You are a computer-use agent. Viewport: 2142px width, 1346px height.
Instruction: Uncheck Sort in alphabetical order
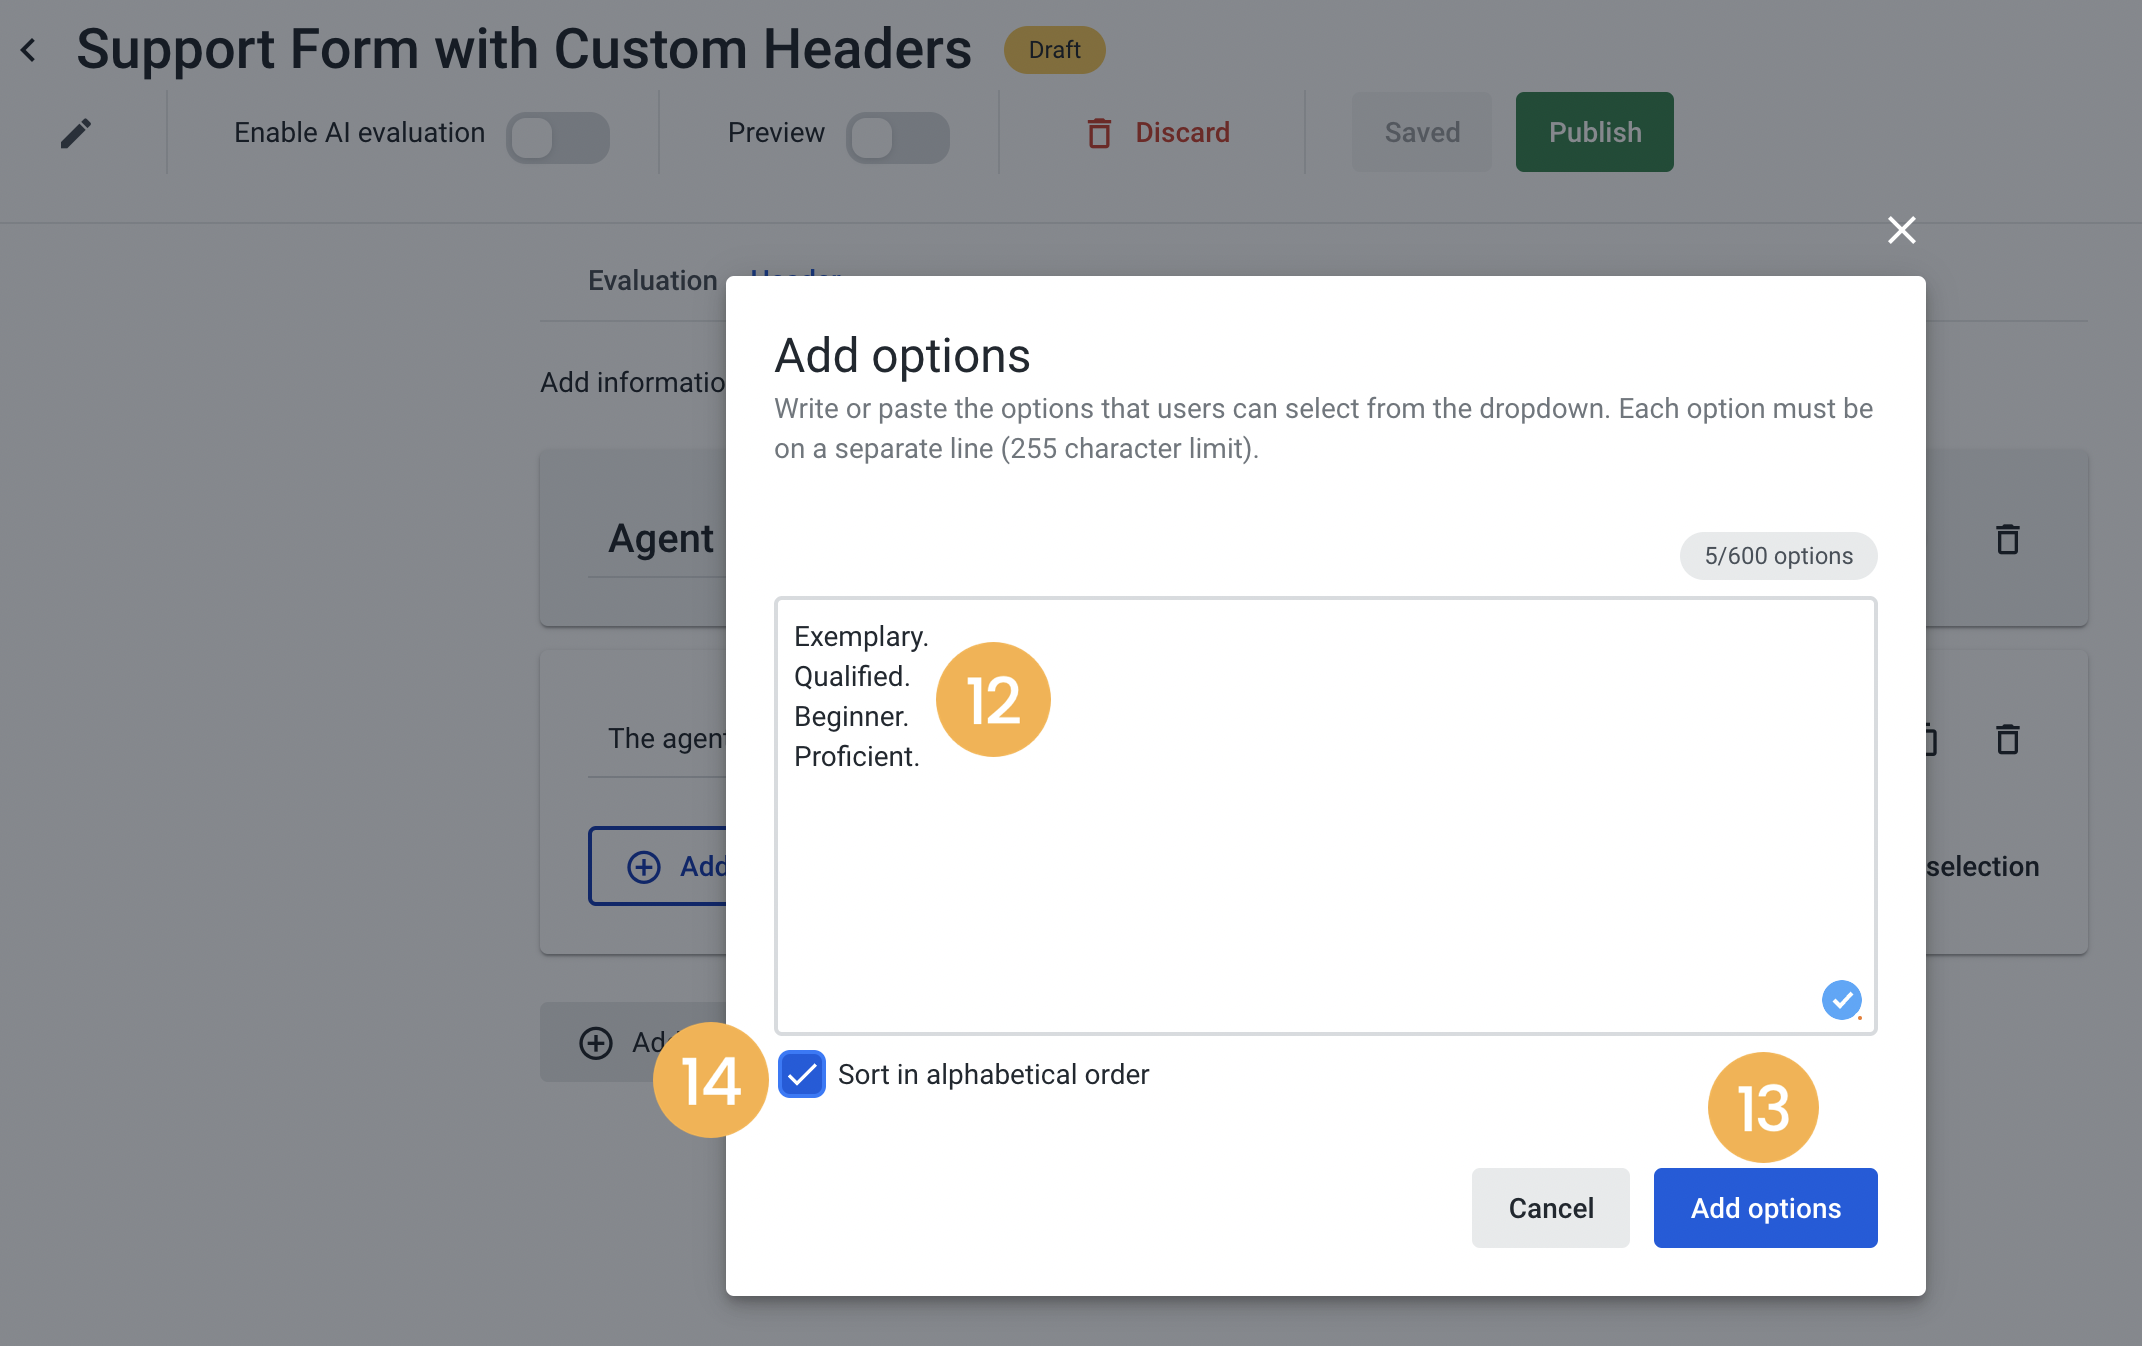click(802, 1074)
